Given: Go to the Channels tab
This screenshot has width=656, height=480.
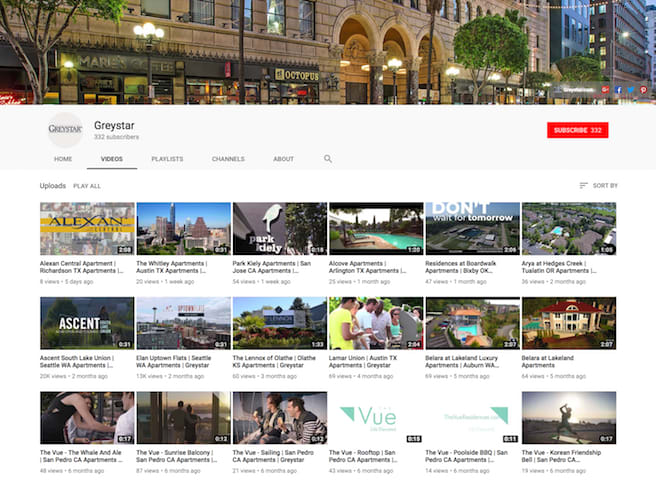Looking at the screenshot, I should (228, 159).
